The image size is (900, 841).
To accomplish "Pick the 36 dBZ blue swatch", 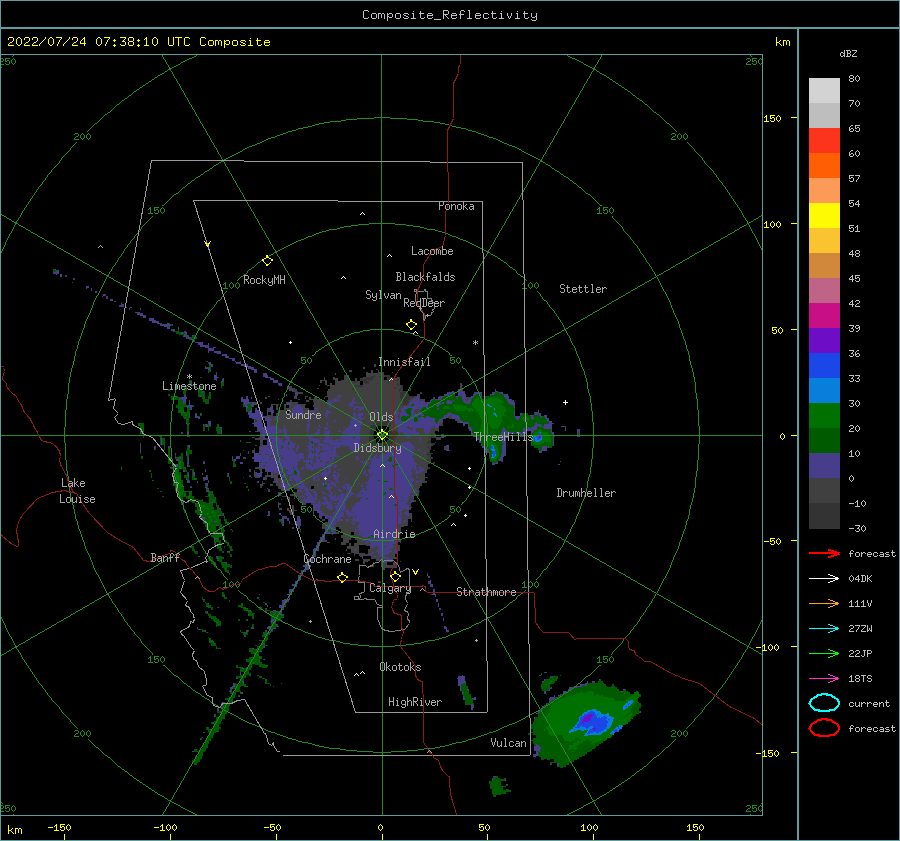I will 824,366.
